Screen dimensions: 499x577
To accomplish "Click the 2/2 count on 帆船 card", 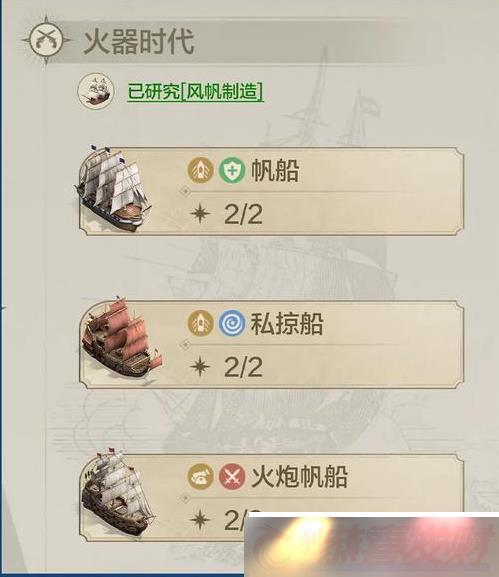I will click(x=243, y=214).
